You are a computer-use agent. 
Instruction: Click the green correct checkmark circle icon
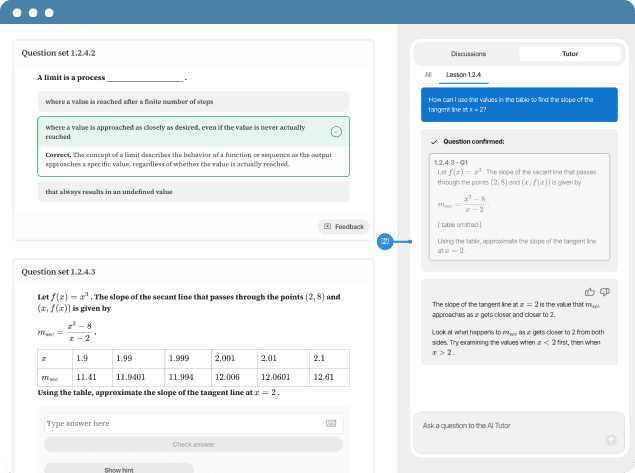tap(336, 132)
